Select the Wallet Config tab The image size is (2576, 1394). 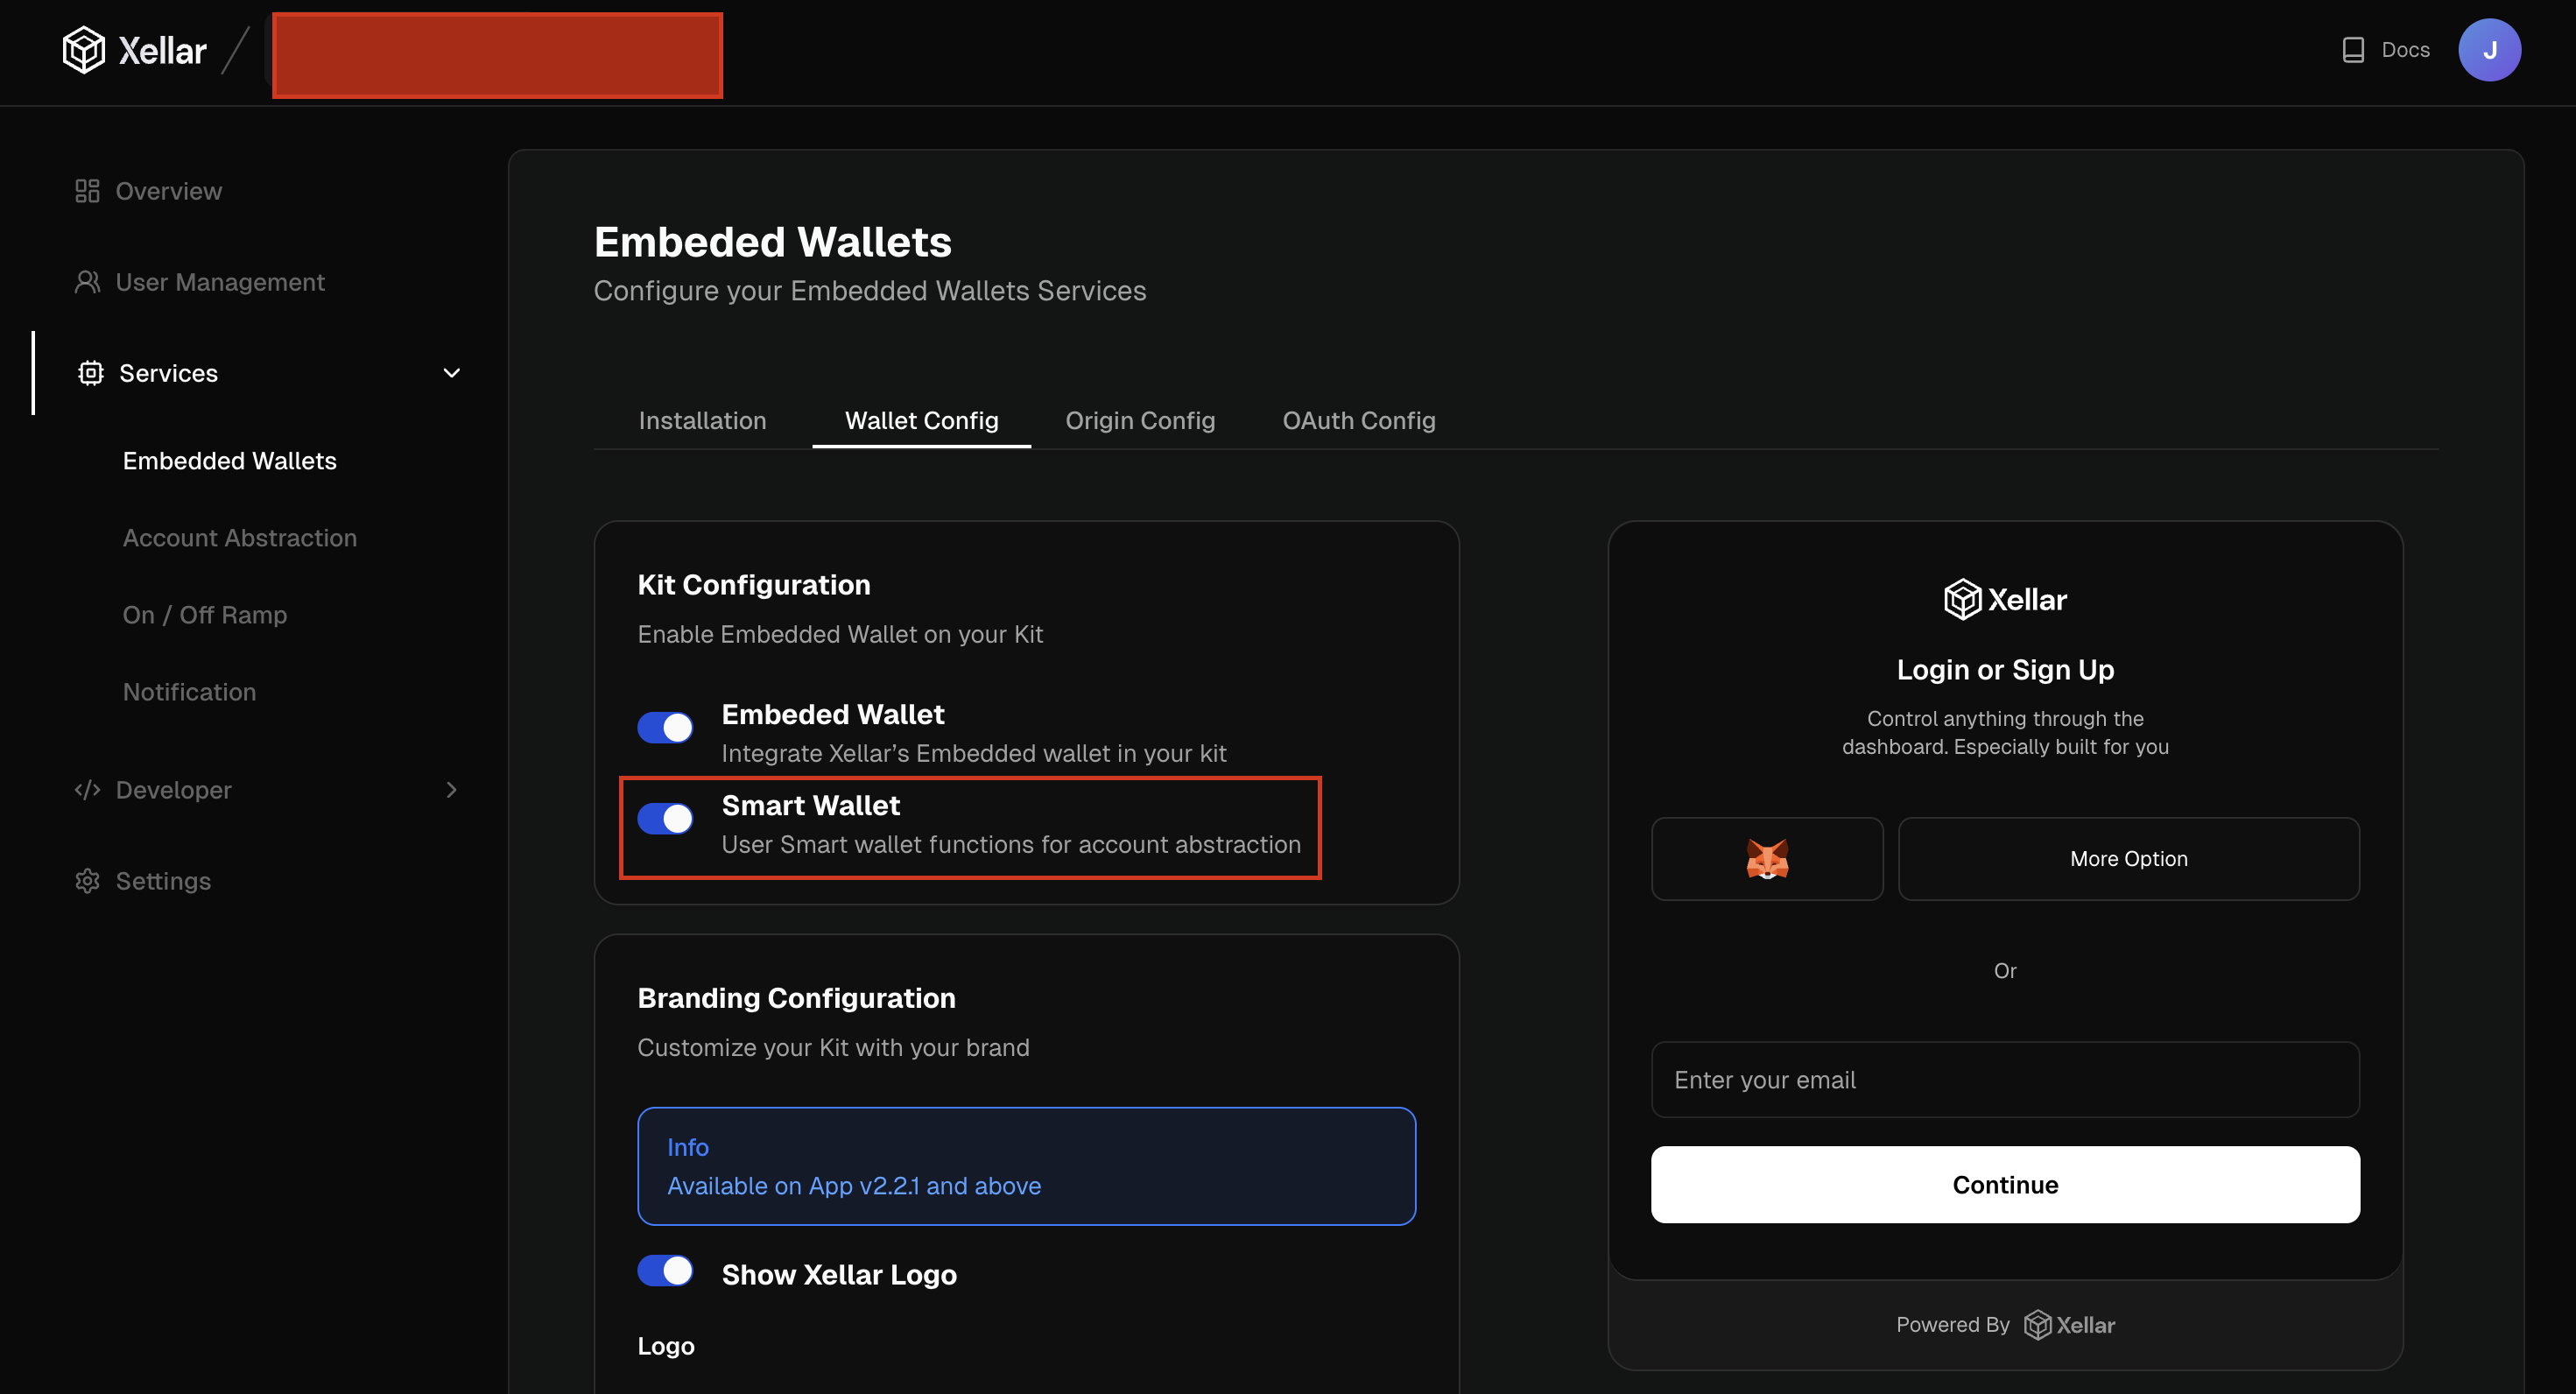coord(921,421)
